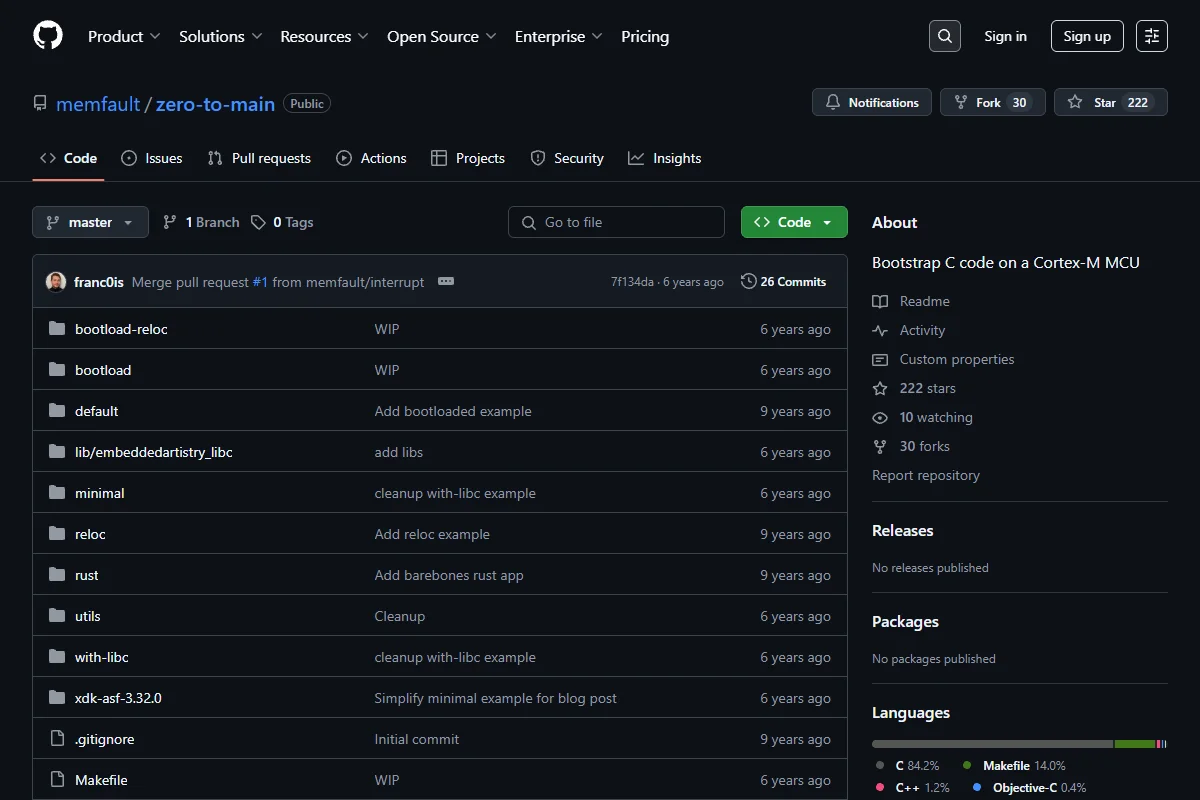The width and height of the screenshot is (1200, 800).
Task: Click franc0is avatar thumbnail
Action: pos(56,282)
